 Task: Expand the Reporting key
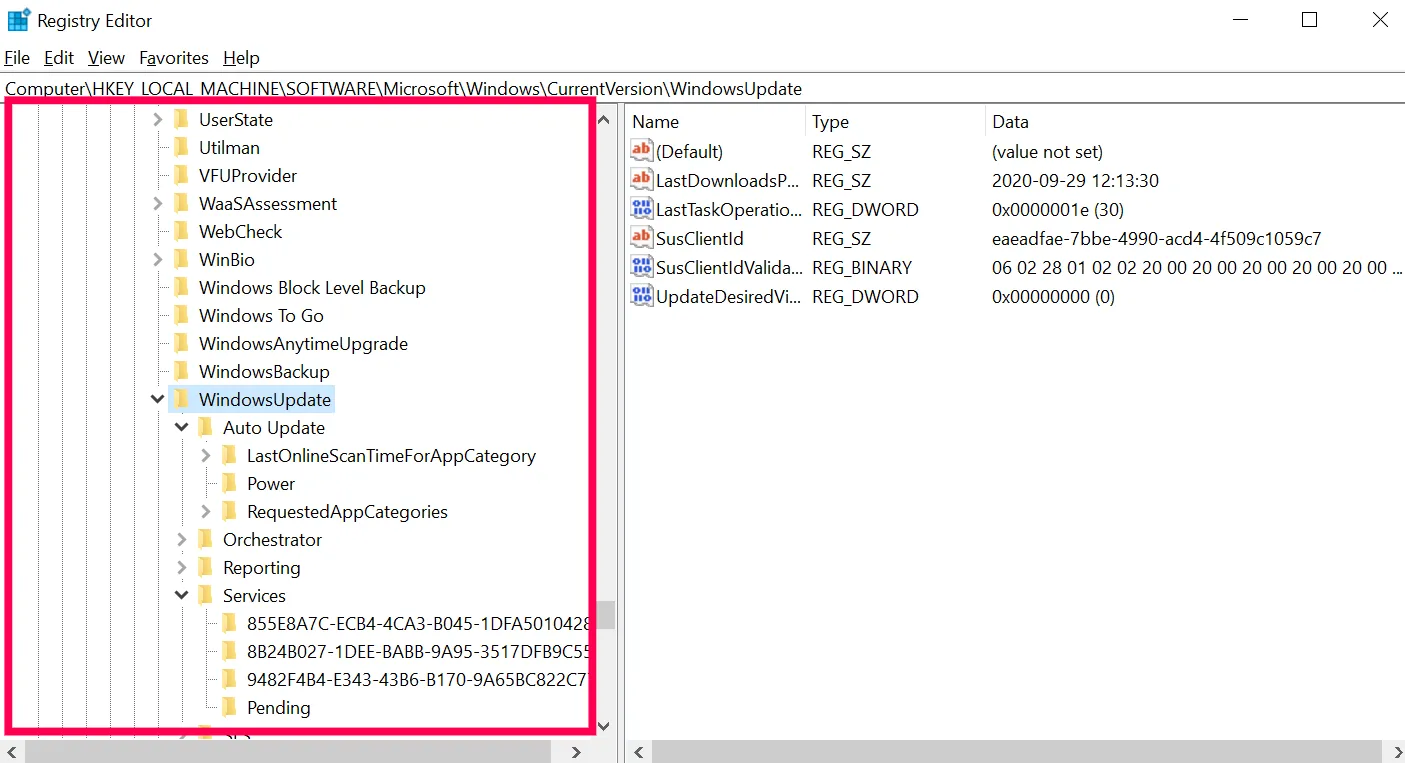coord(181,568)
